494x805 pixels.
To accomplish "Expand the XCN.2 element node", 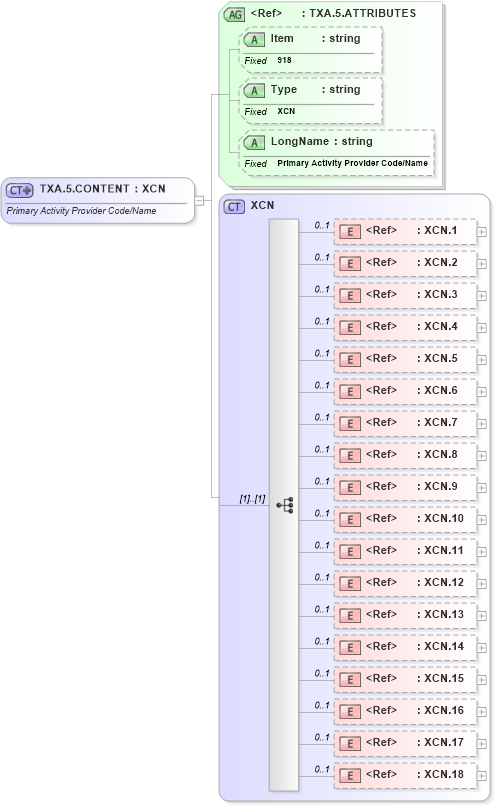I will pyautogui.click(x=481, y=264).
